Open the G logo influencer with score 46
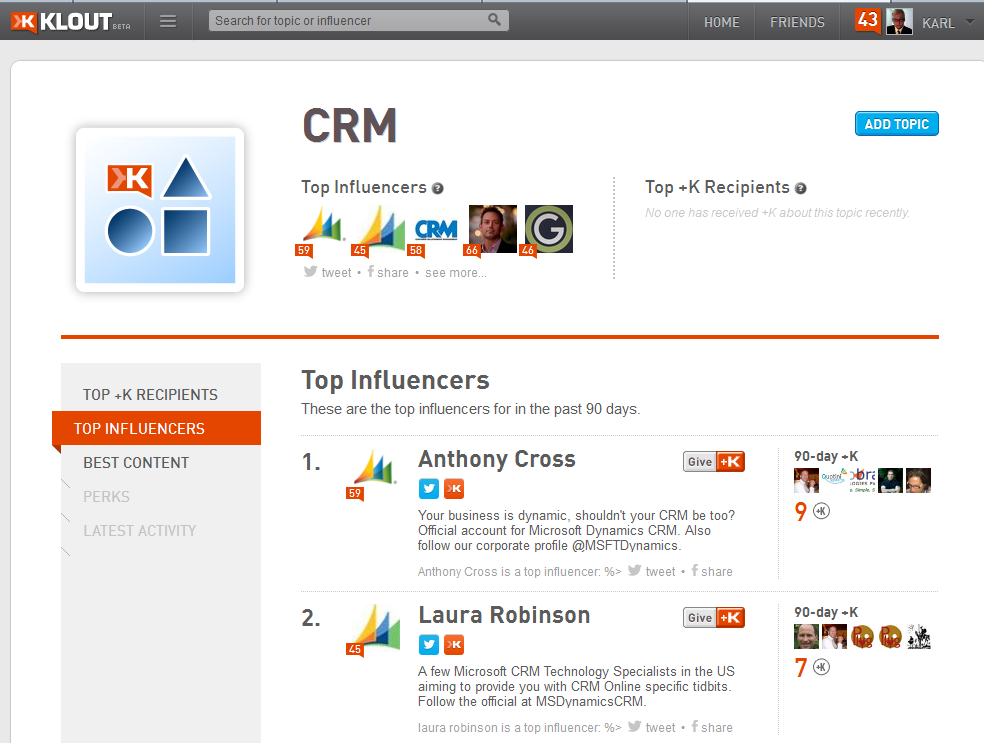The height and width of the screenshot is (743, 984). 548,229
